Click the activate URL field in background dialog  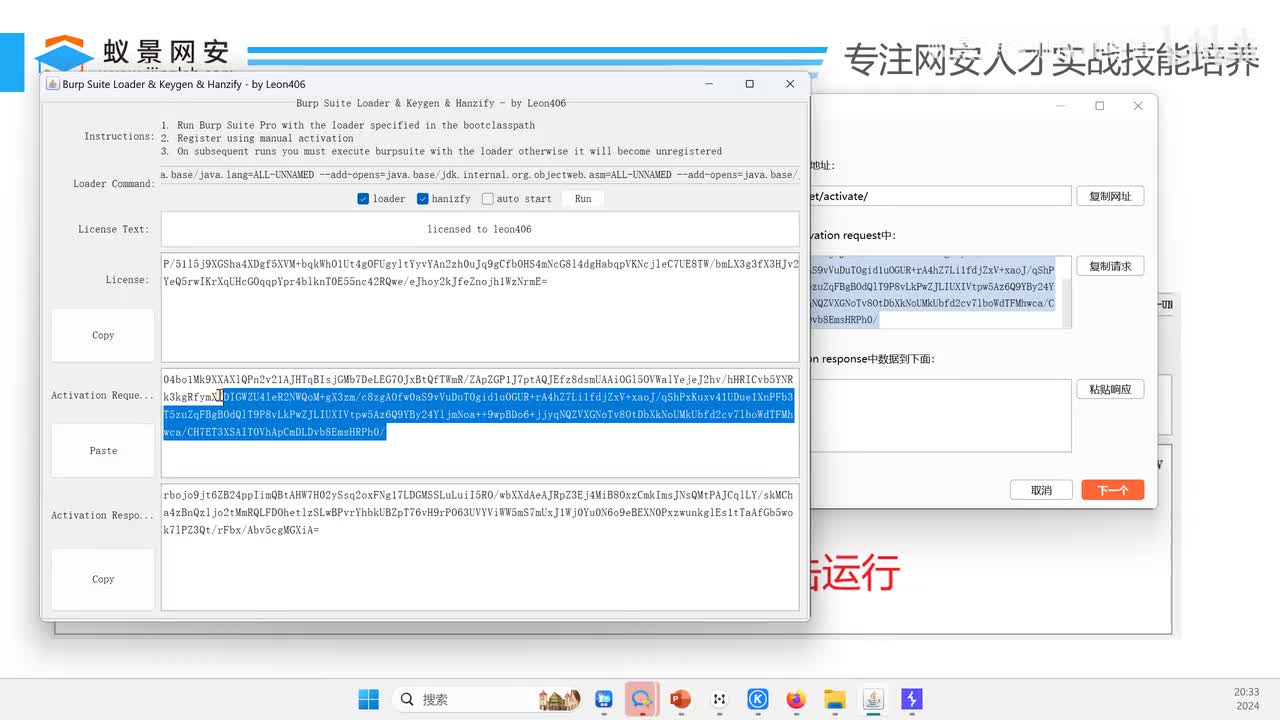[941, 196]
